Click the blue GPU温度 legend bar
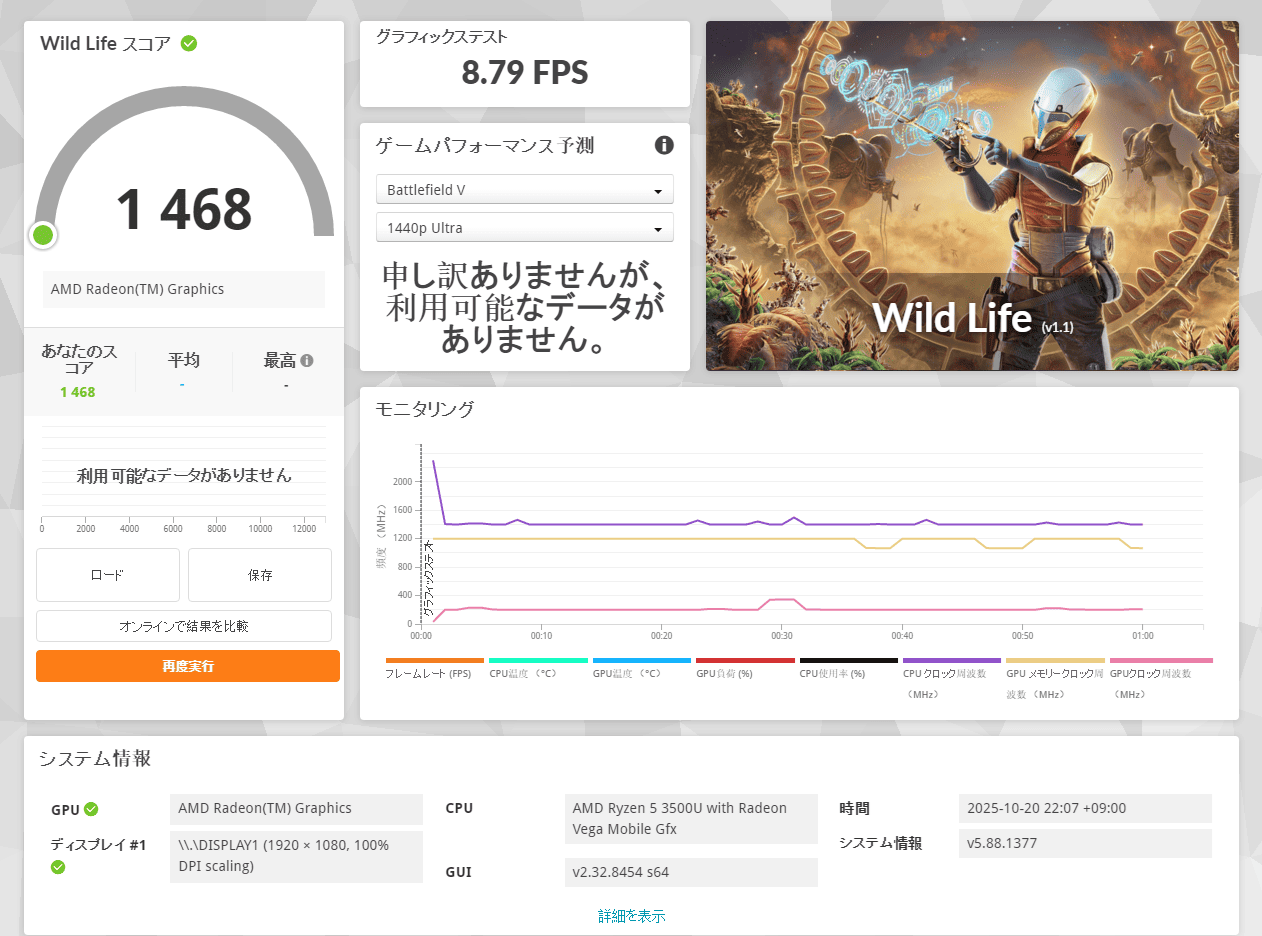Image resolution: width=1262 pixels, height=936 pixels. (641, 661)
